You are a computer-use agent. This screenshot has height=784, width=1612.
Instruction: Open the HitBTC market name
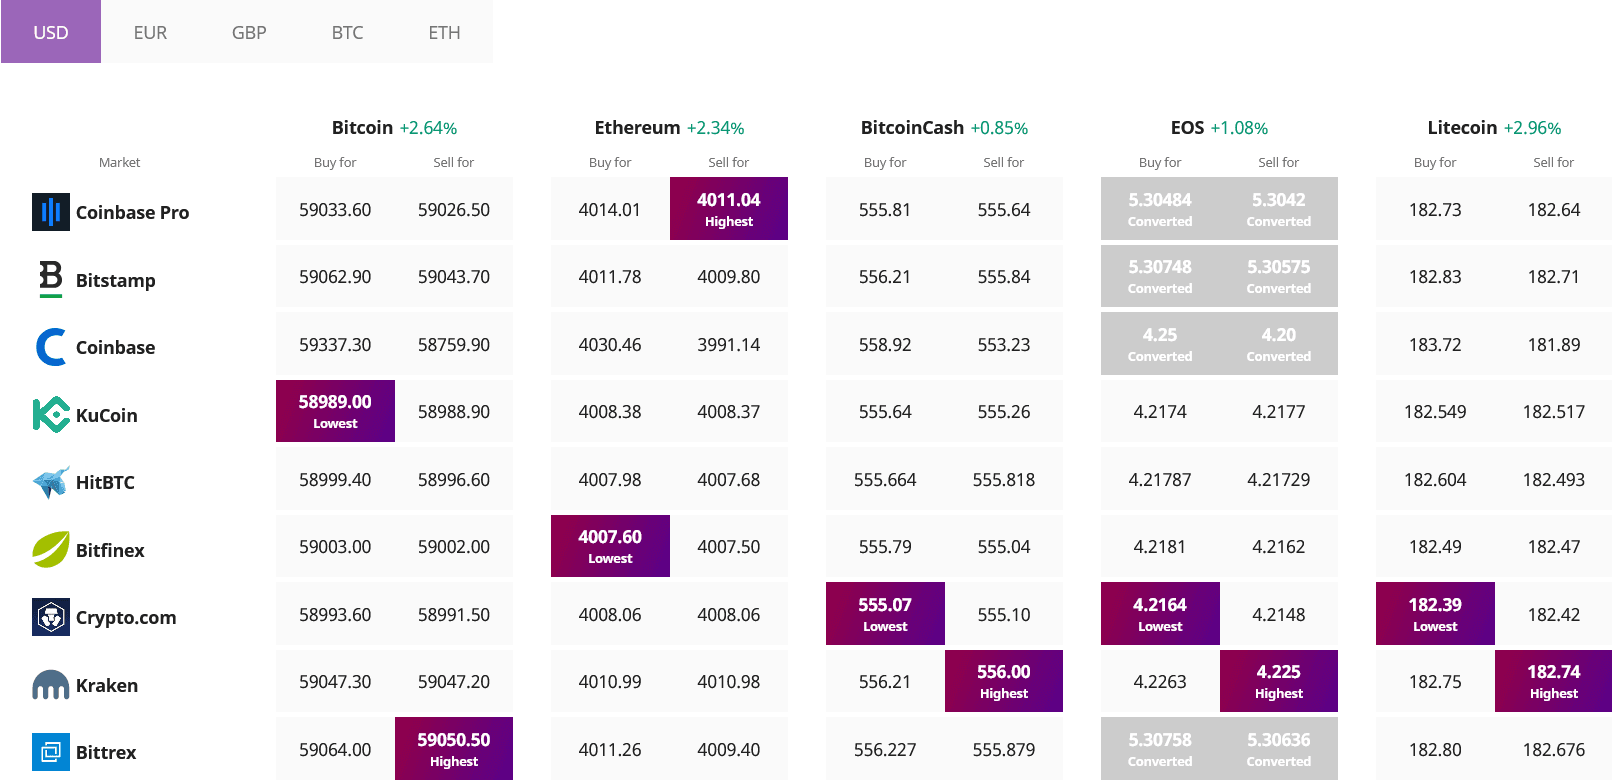point(105,482)
